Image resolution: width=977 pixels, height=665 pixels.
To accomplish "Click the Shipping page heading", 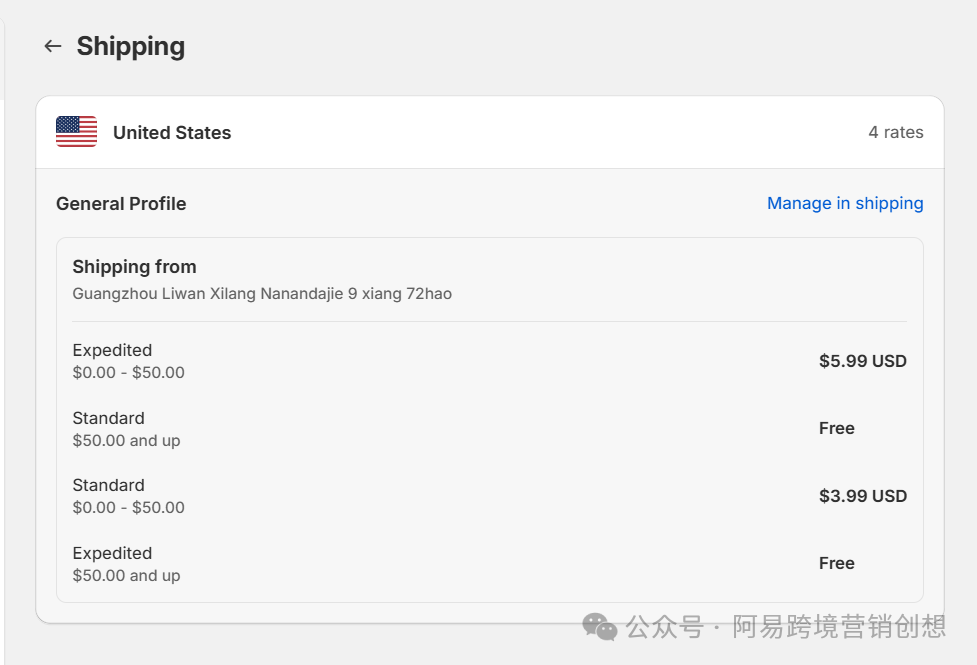I will click(131, 46).
